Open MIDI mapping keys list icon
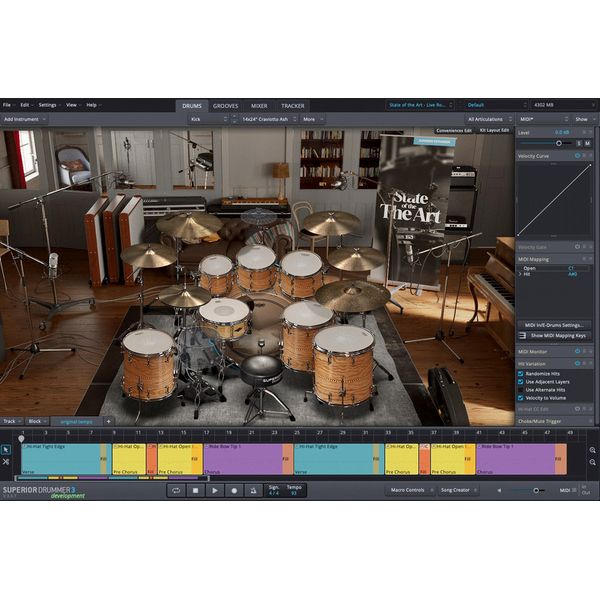 tap(522, 336)
